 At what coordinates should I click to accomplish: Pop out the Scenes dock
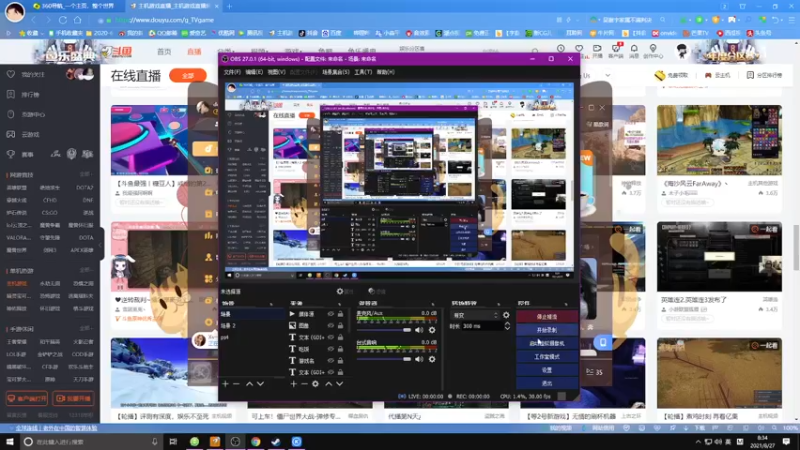271,304
